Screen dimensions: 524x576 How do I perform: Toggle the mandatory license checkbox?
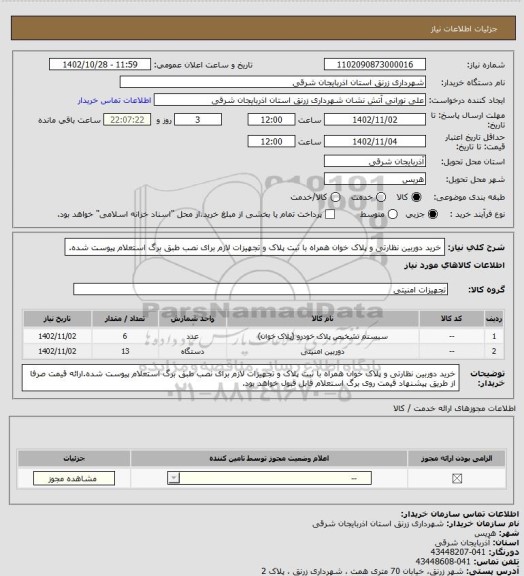457,478
